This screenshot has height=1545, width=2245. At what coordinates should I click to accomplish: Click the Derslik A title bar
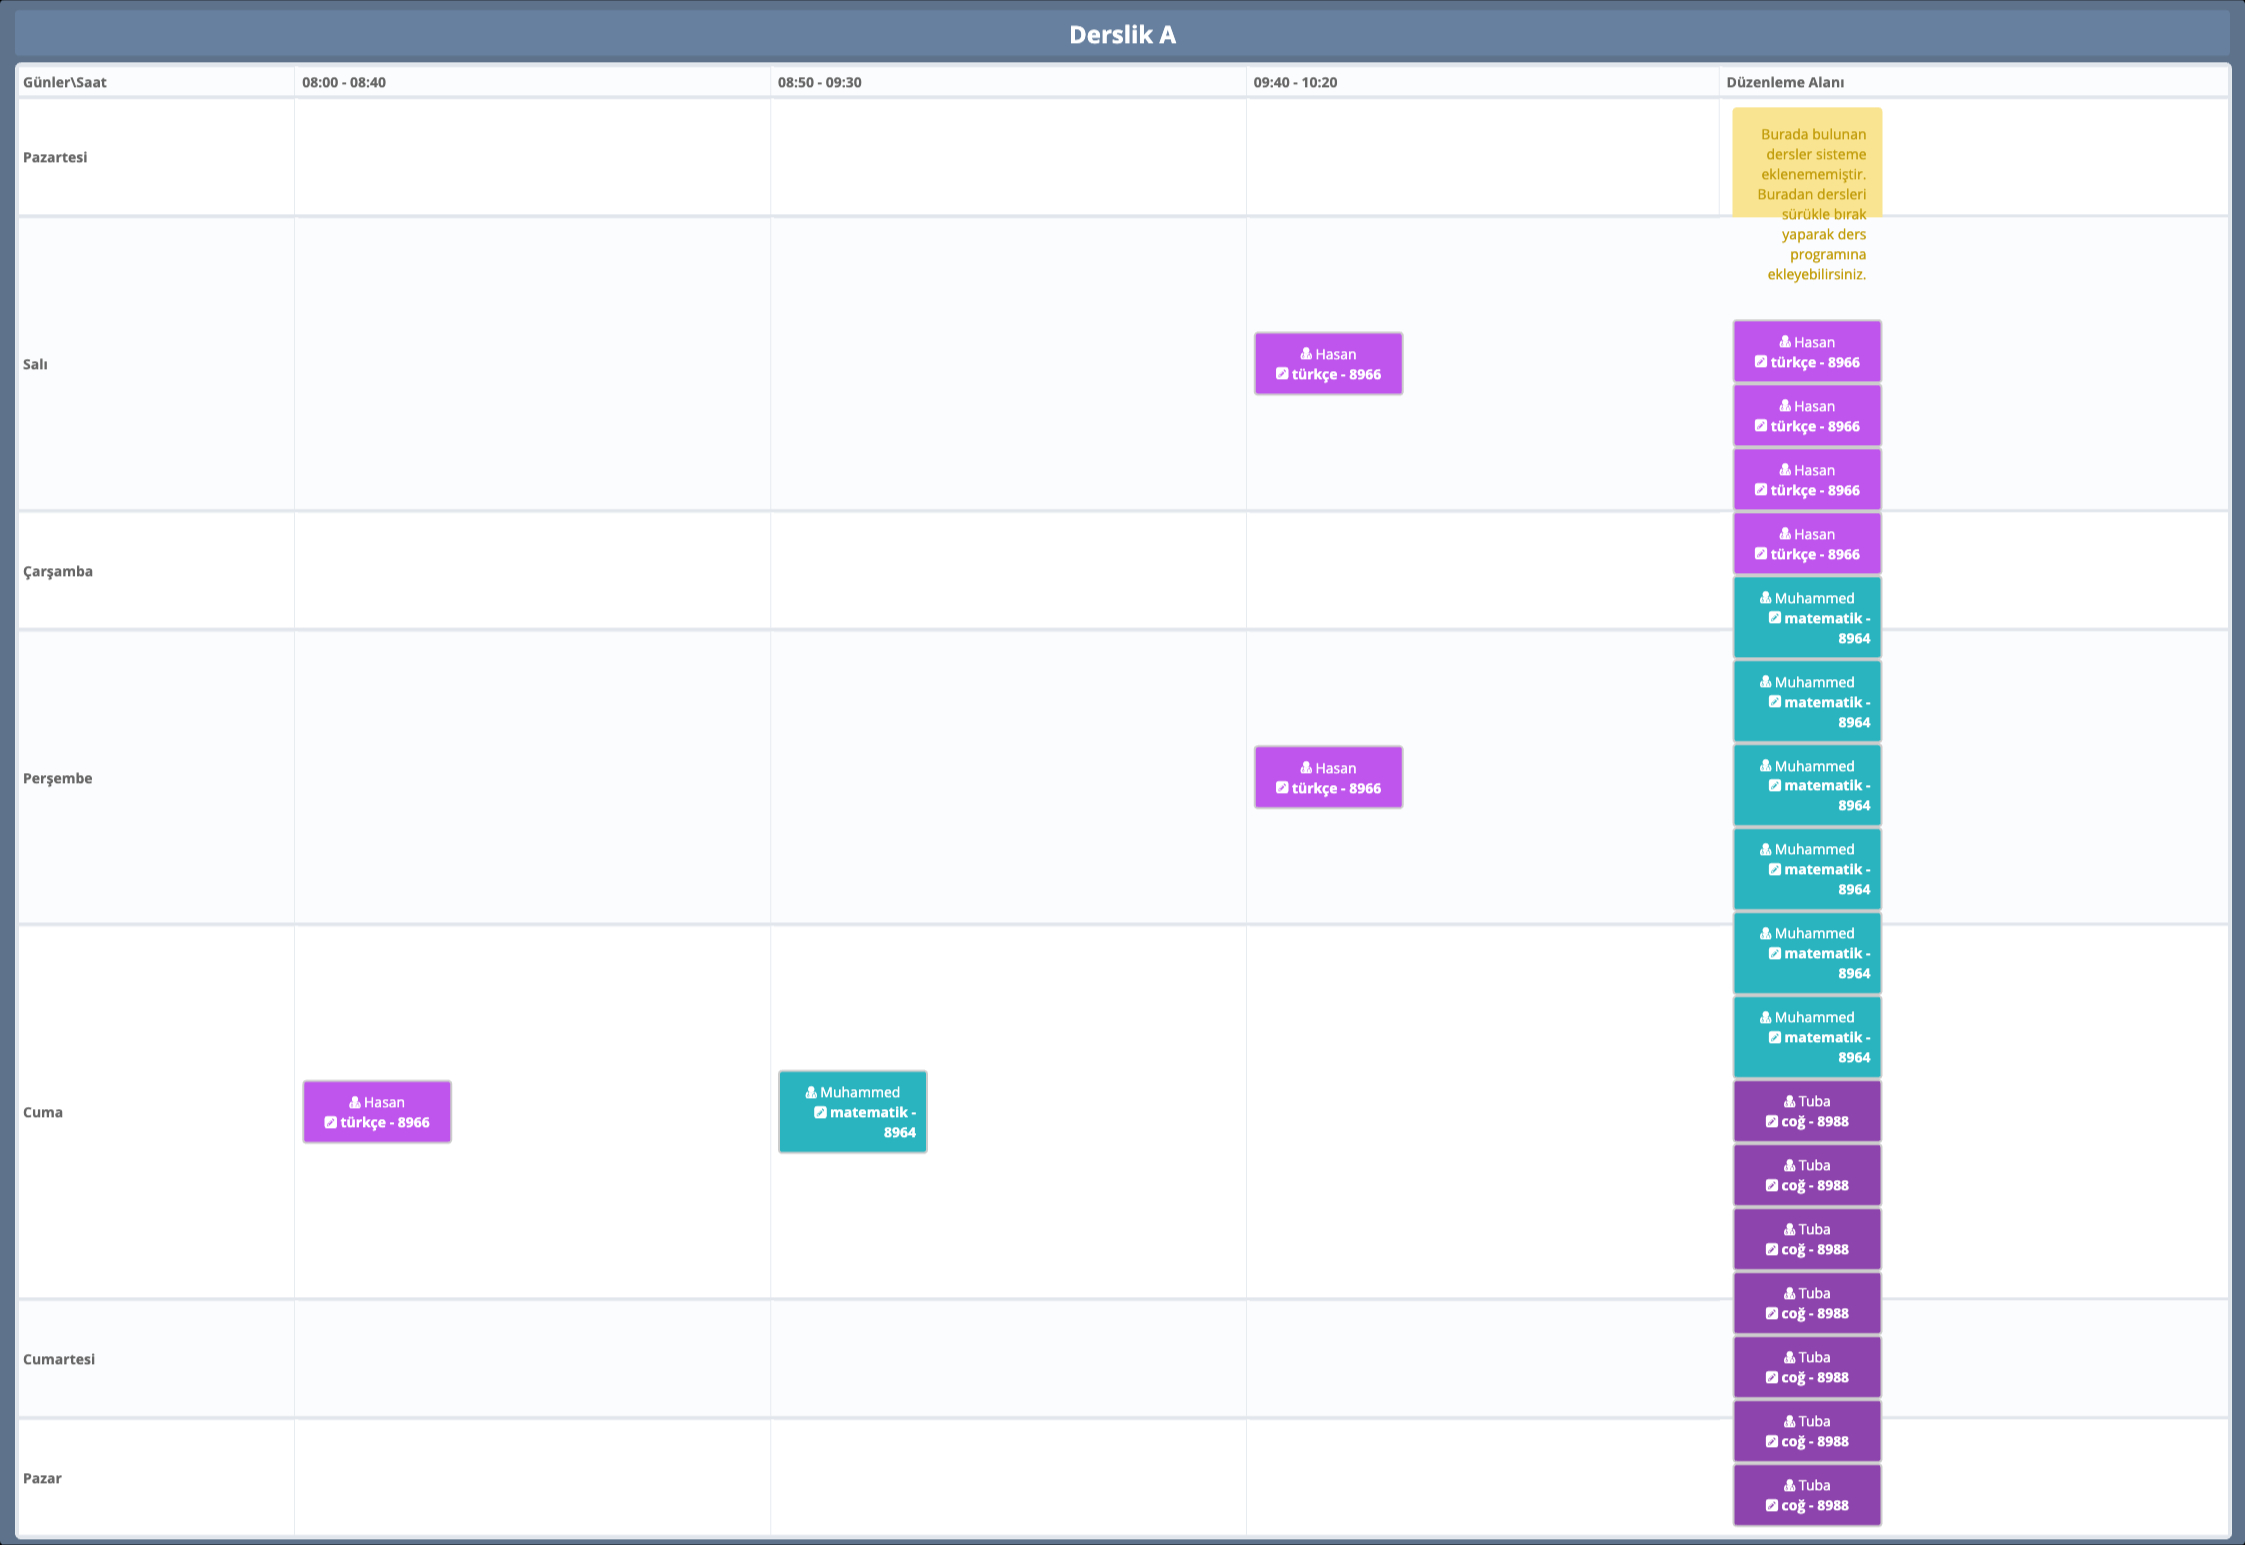pos(1122,35)
